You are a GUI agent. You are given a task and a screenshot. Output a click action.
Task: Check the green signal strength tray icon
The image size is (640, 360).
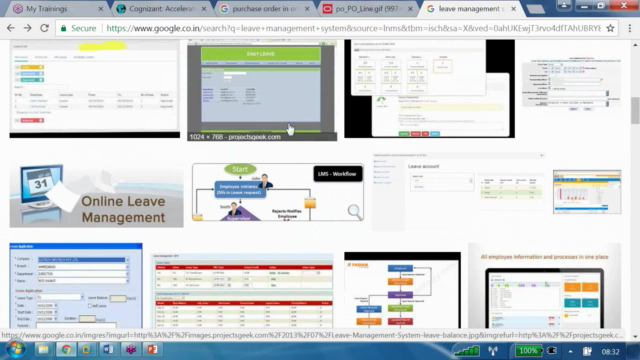pos(467,351)
